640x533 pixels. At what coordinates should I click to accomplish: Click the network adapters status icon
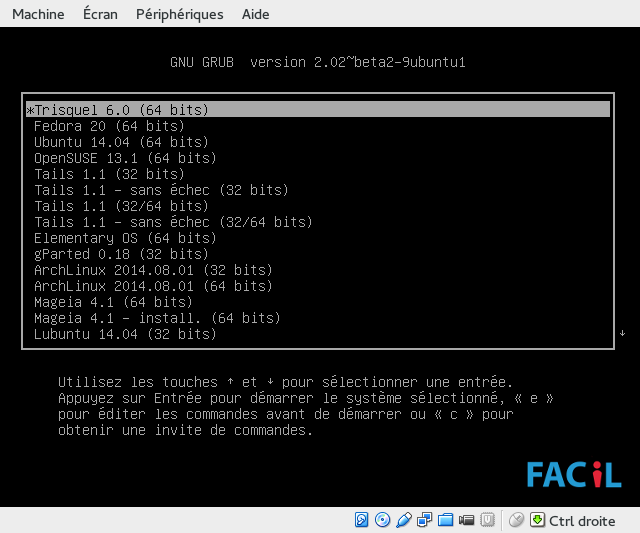click(x=424, y=520)
